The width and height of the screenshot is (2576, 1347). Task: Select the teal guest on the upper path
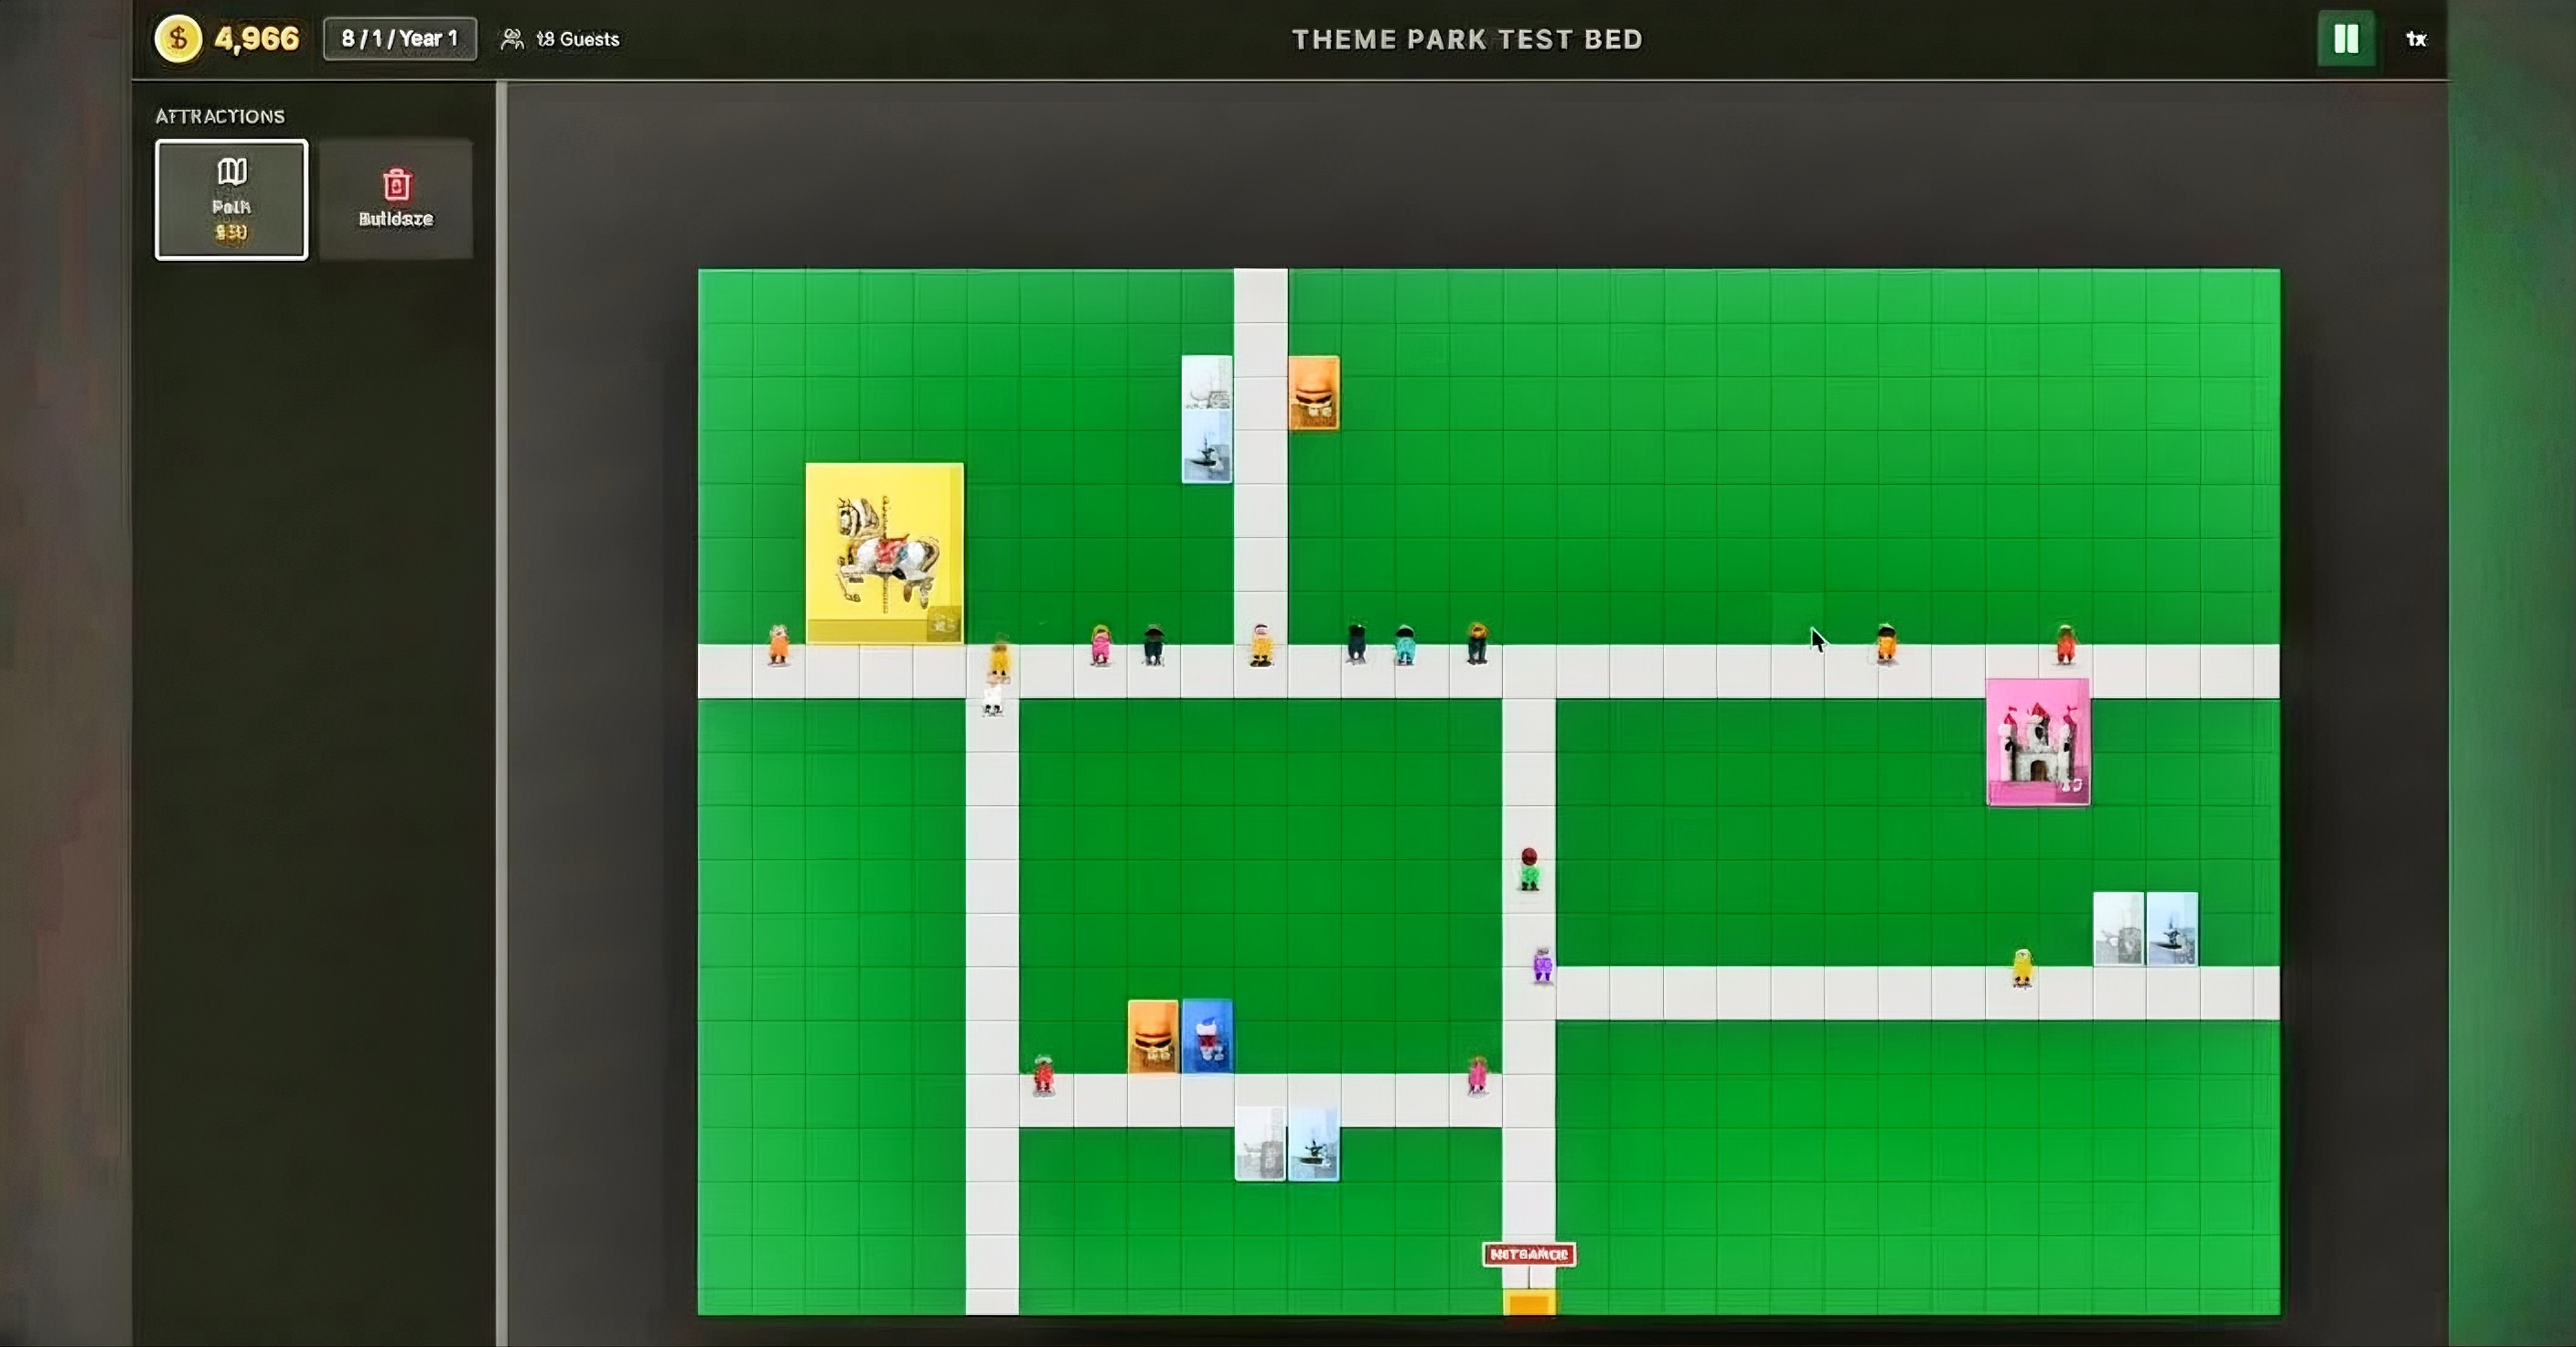[1405, 645]
